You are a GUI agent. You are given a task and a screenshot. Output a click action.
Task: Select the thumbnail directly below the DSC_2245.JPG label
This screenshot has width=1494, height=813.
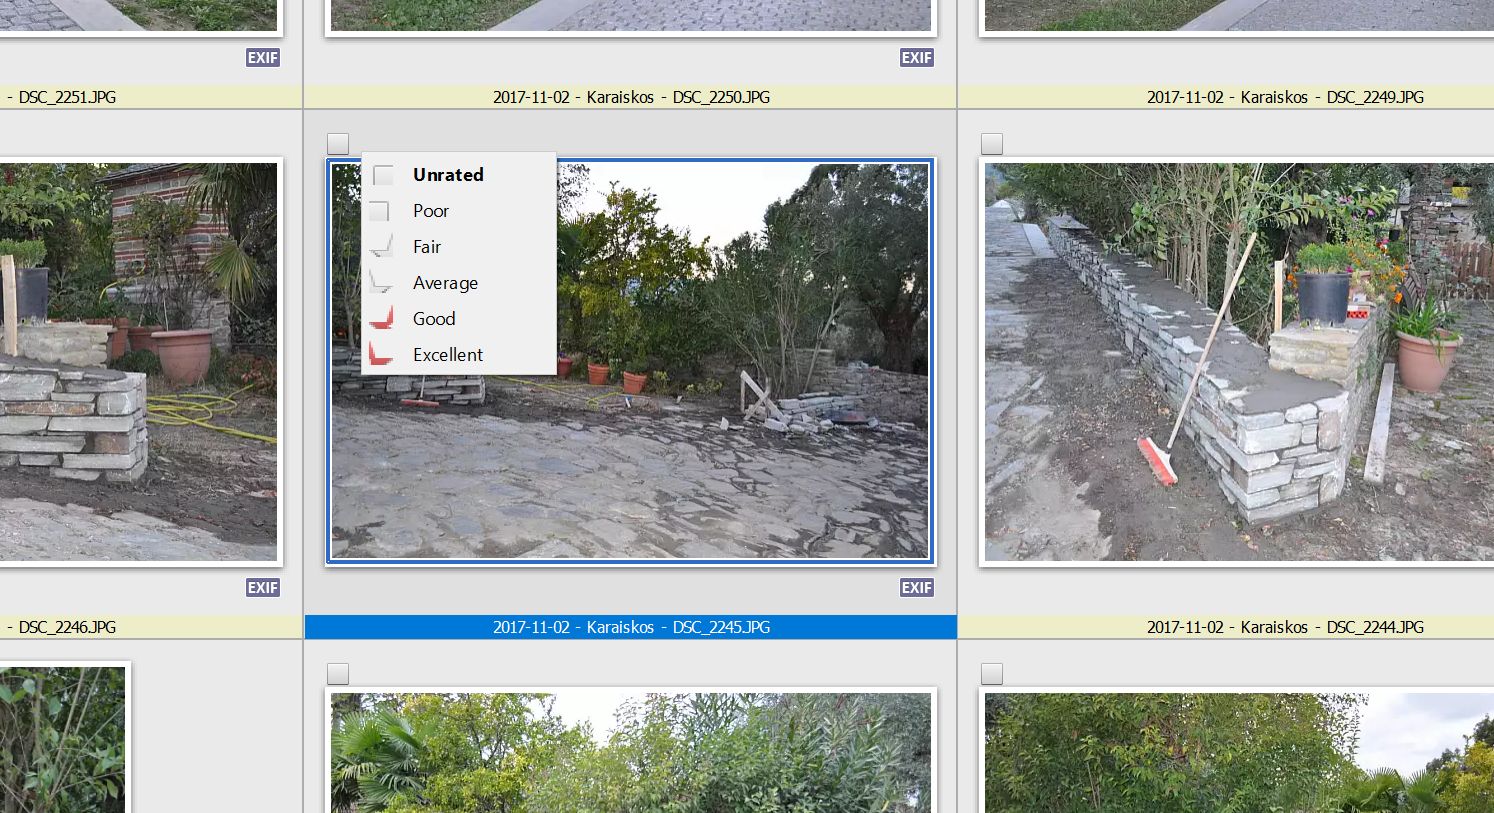(x=630, y=750)
